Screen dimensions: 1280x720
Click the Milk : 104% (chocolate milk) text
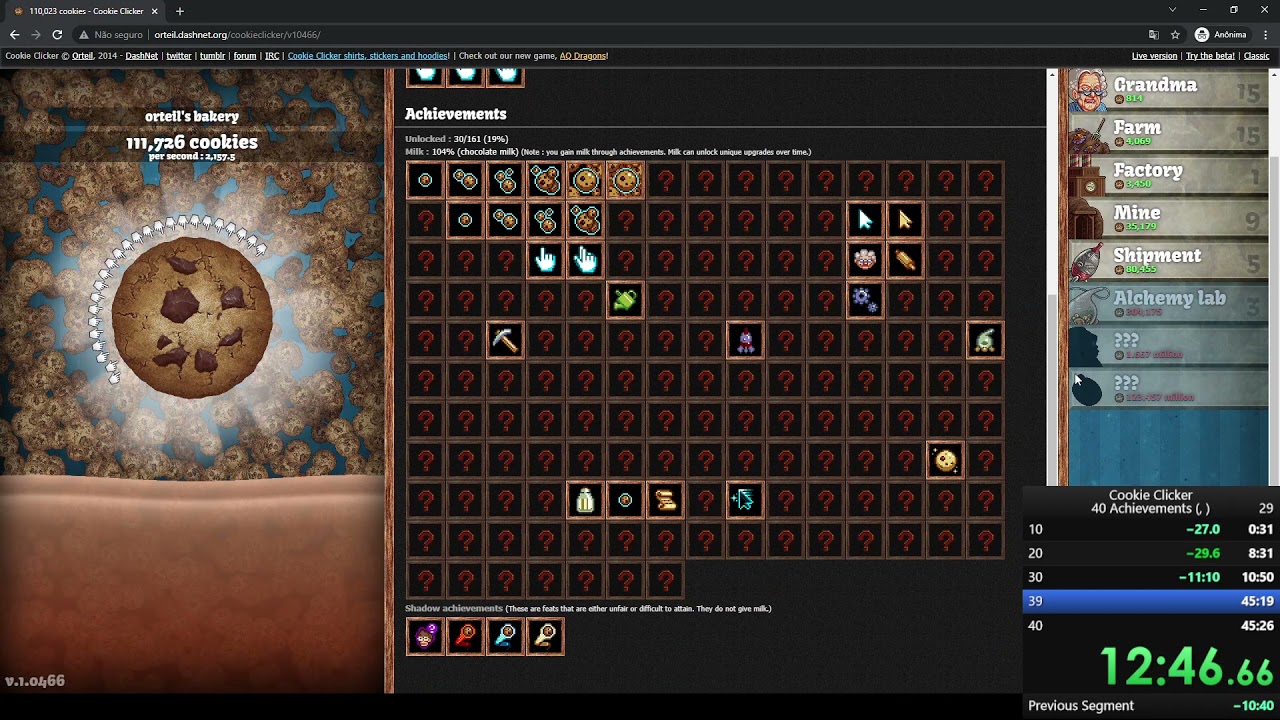(x=461, y=152)
